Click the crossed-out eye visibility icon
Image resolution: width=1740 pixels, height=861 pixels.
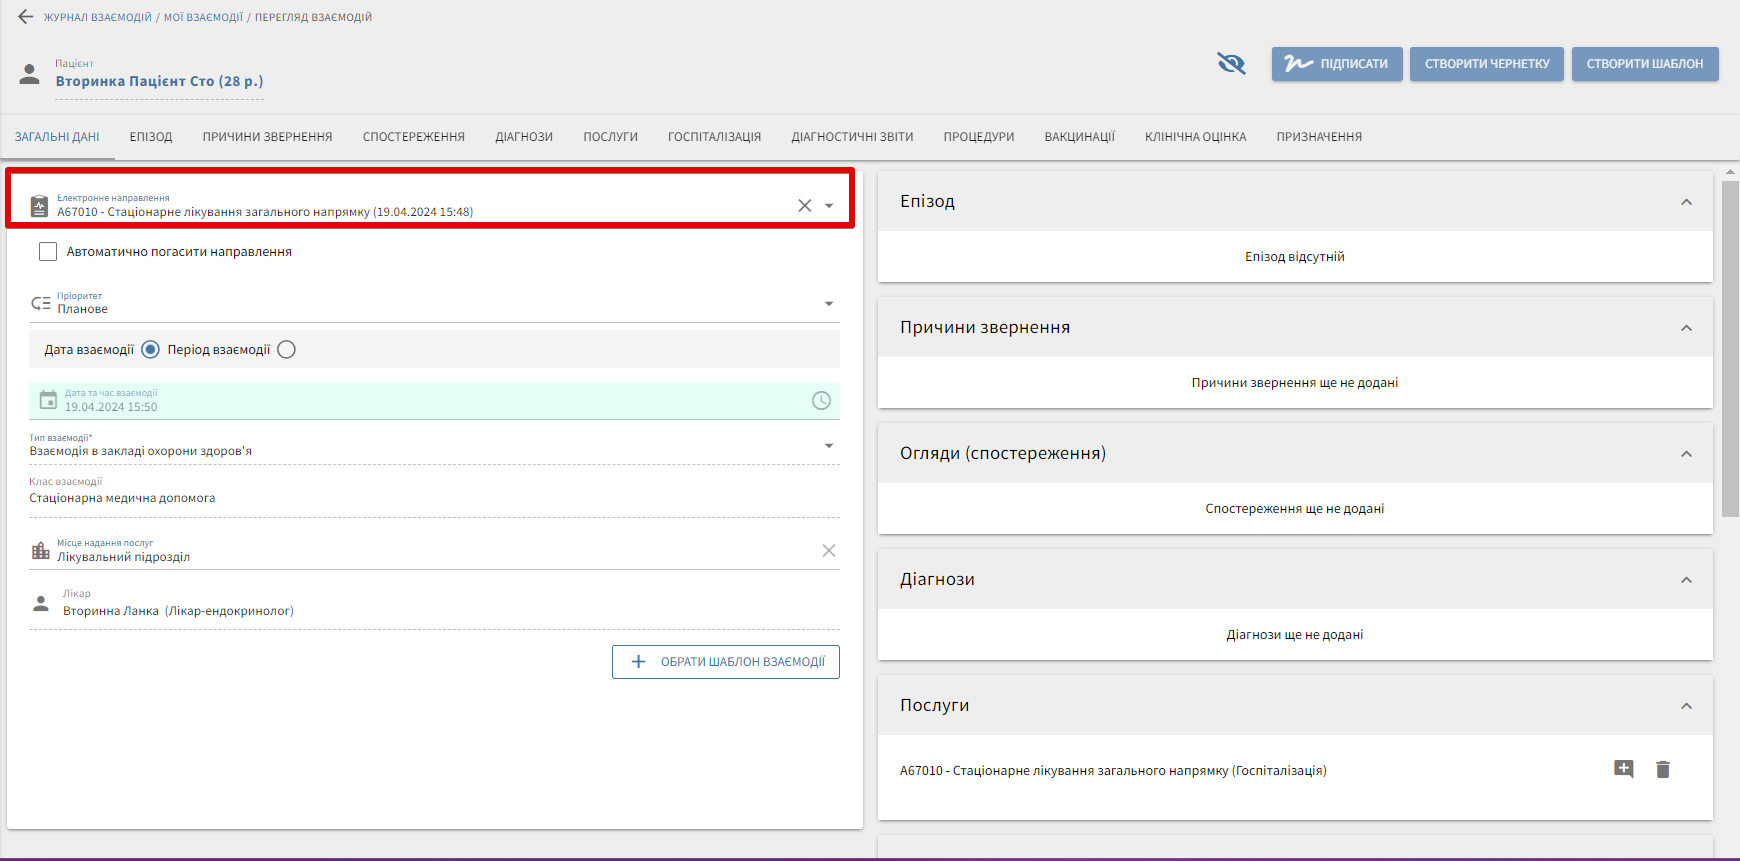pyautogui.click(x=1231, y=64)
